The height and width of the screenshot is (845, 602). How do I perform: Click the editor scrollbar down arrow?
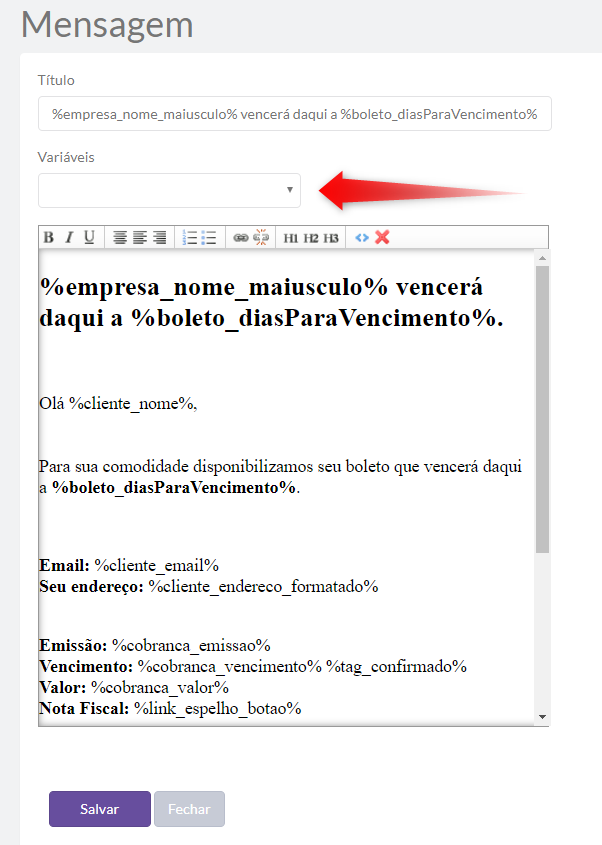click(542, 717)
